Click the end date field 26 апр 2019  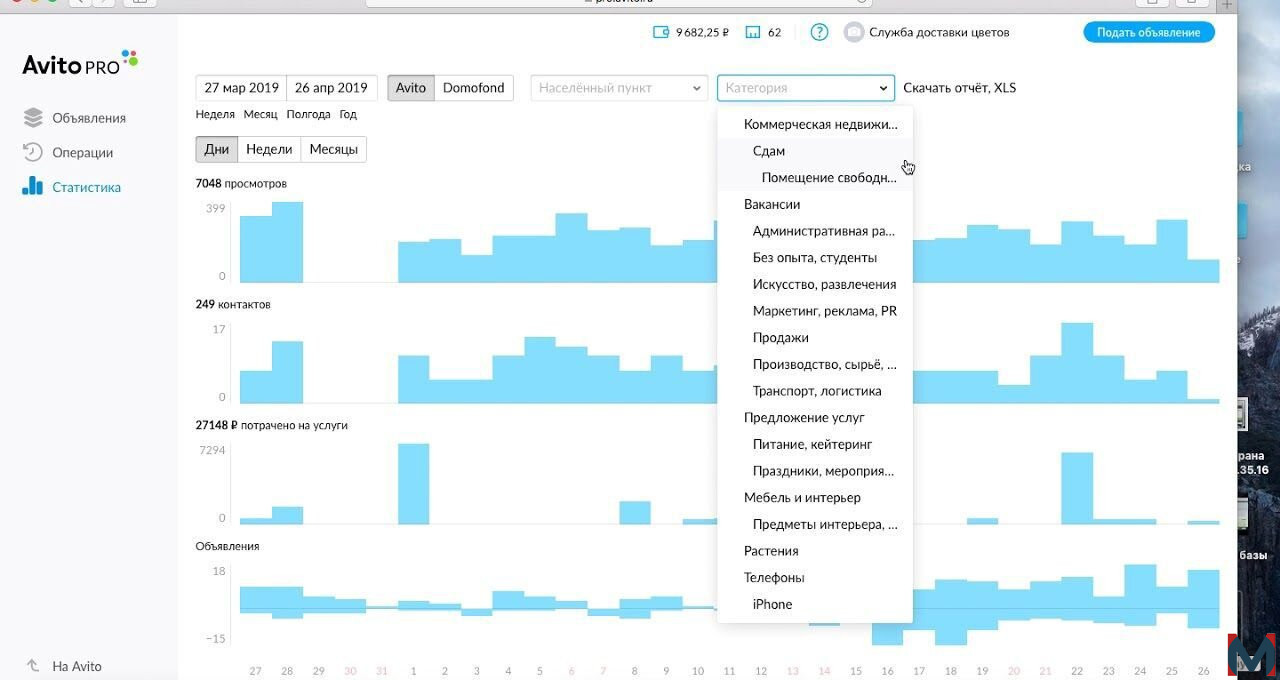tap(332, 88)
